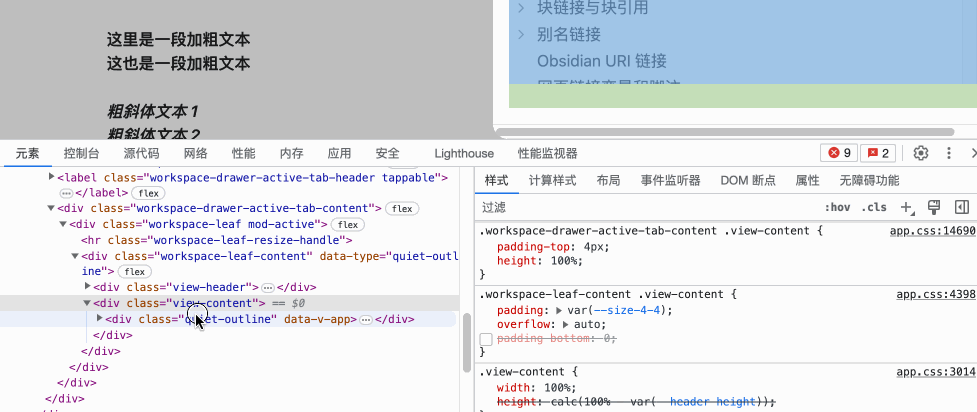Open the DevTools three-dot more menu
Viewport: 977px width, 412px height.
[x=950, y=153]
